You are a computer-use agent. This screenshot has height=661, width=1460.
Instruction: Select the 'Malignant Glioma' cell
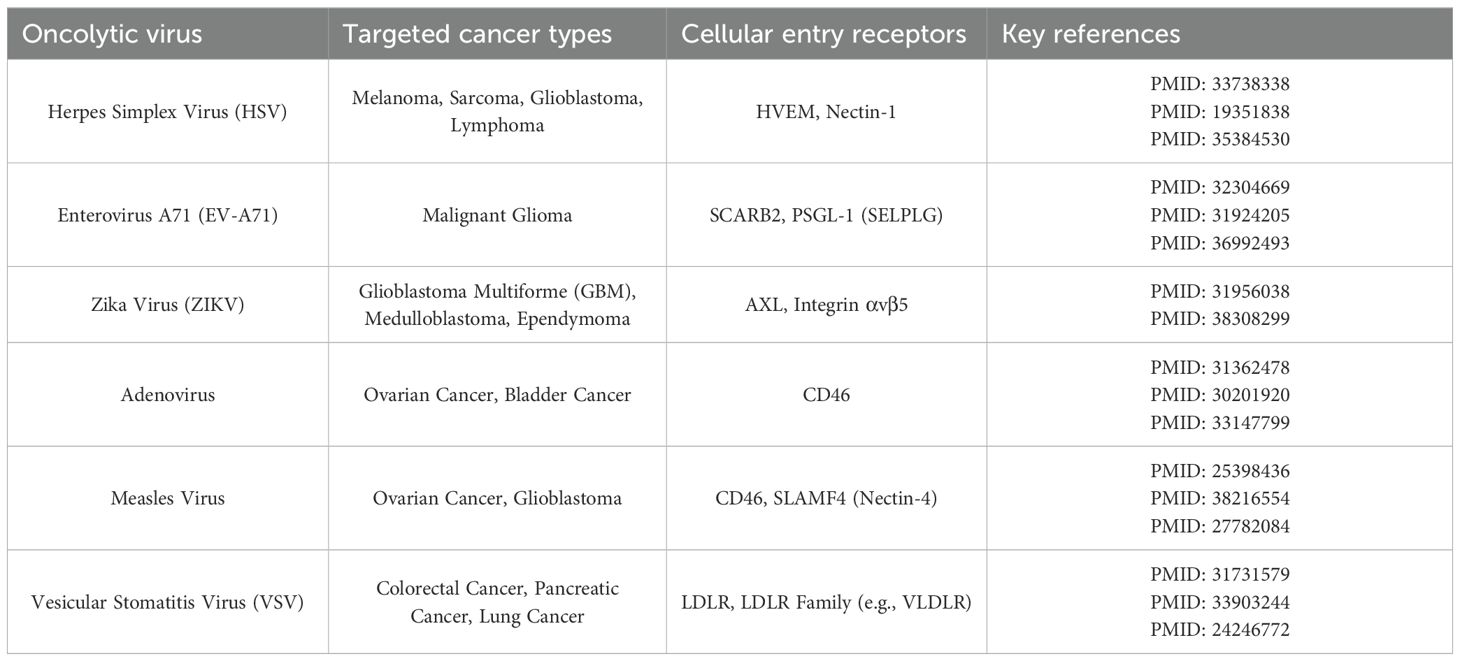point(497,215)
